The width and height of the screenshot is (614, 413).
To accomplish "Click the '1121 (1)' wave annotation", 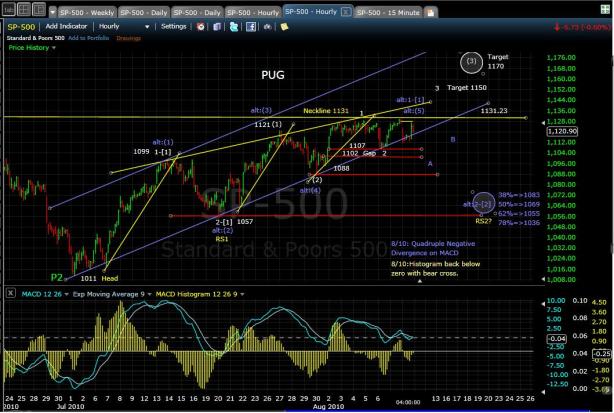I will pyautogui.click(x=268, y=124).
